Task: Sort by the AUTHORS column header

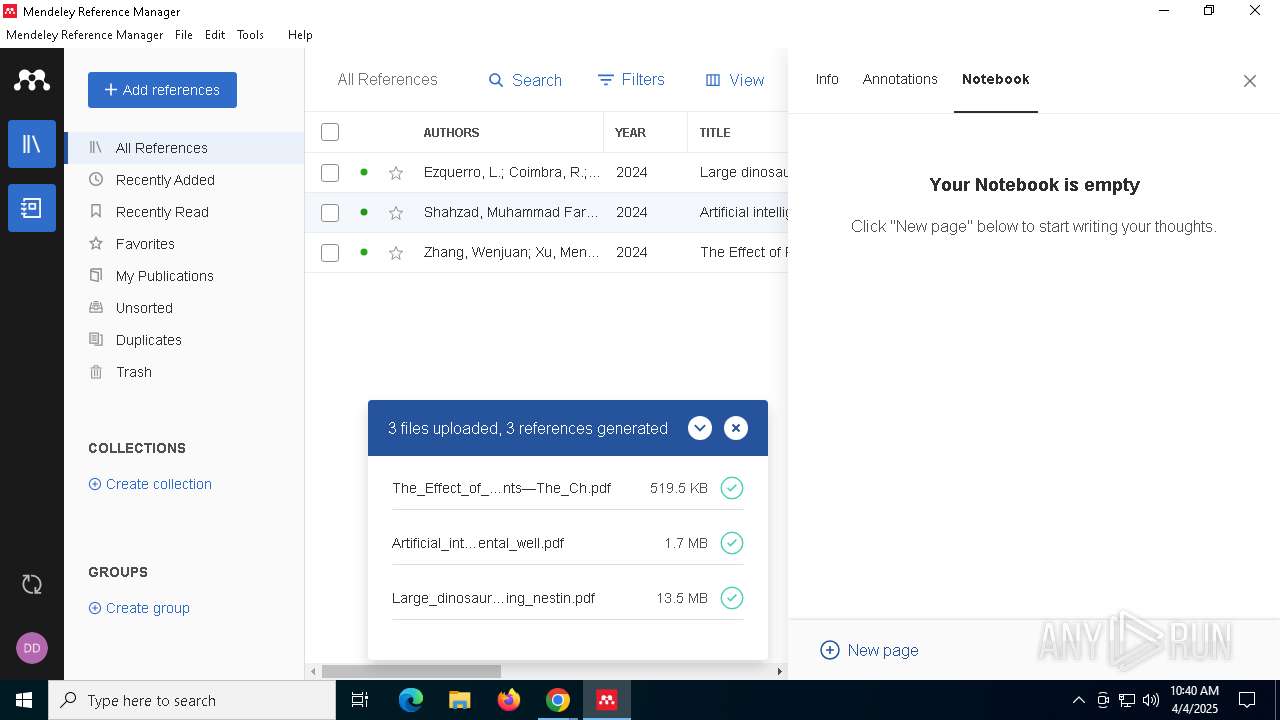Action: (451, 132)
